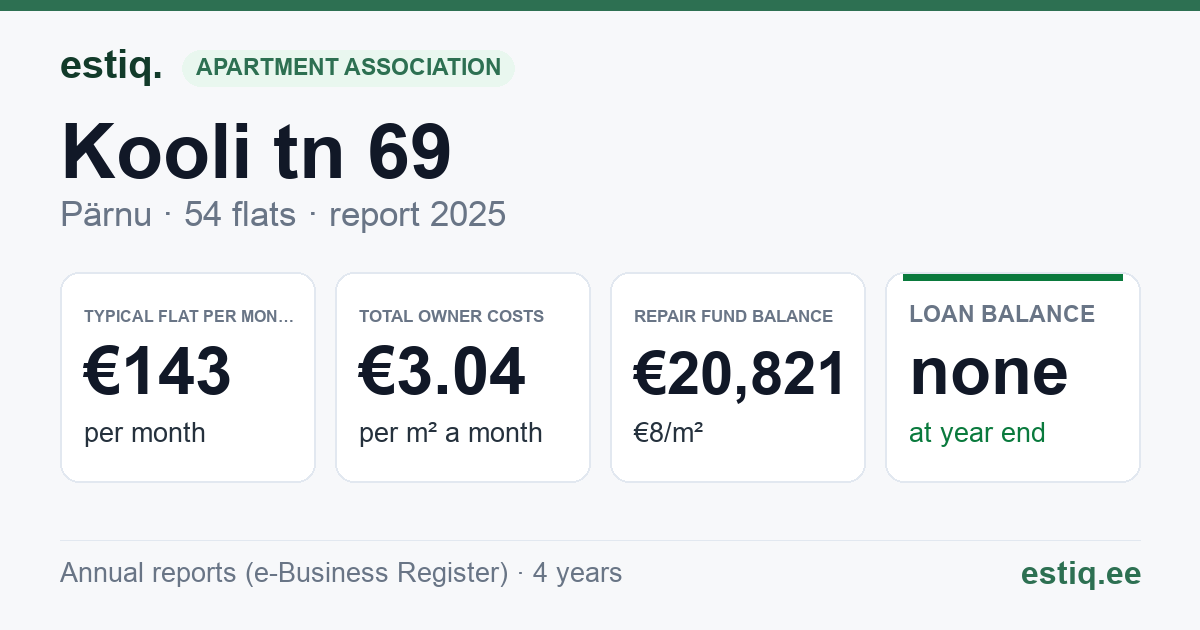Viewport: 1200px width, 630px height.
Task: Click the Pärnu · 54 flats · report 2025 subtitle
Action: point(283,214)
